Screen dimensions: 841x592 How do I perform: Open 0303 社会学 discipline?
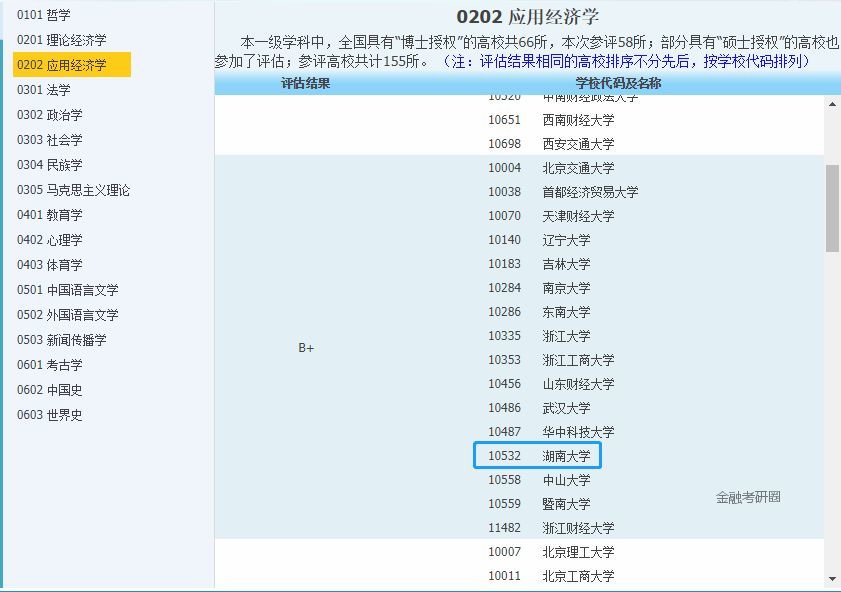pos(49,140)
